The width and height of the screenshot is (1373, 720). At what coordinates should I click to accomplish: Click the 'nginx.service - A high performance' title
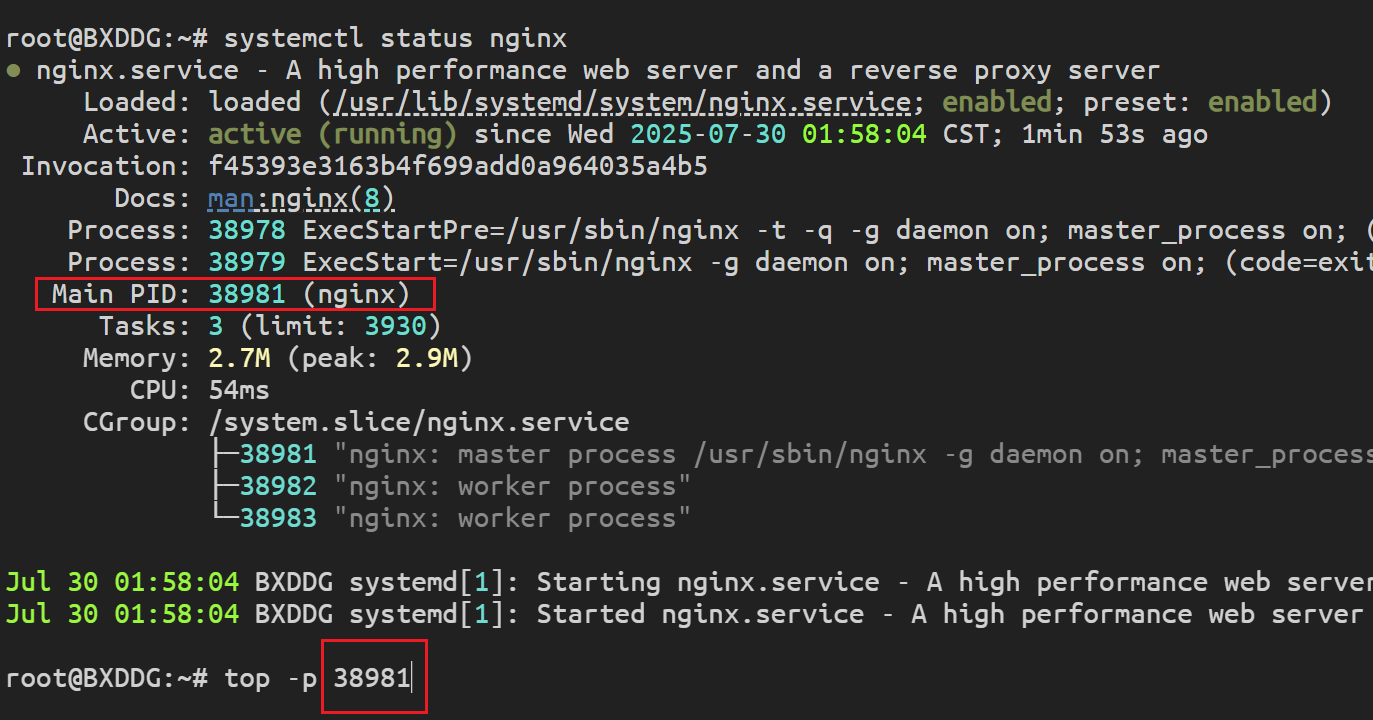(597, 70)
